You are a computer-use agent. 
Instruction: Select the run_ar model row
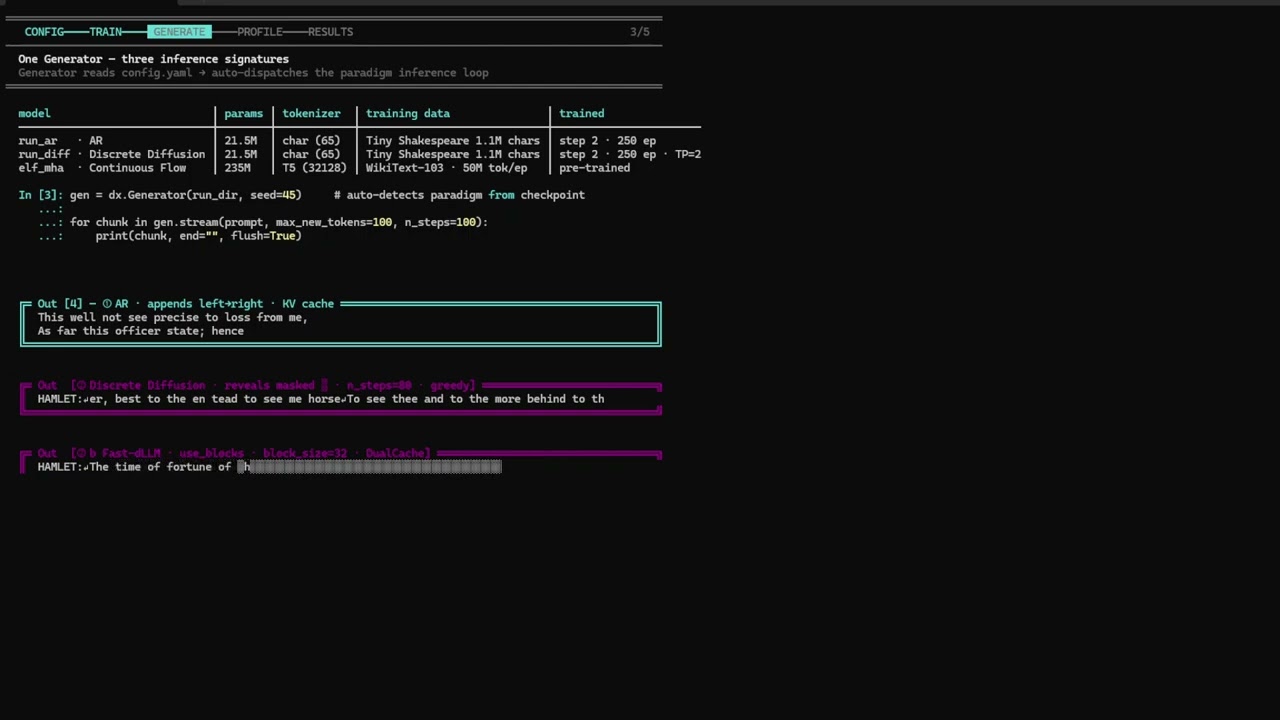[359, 141]
